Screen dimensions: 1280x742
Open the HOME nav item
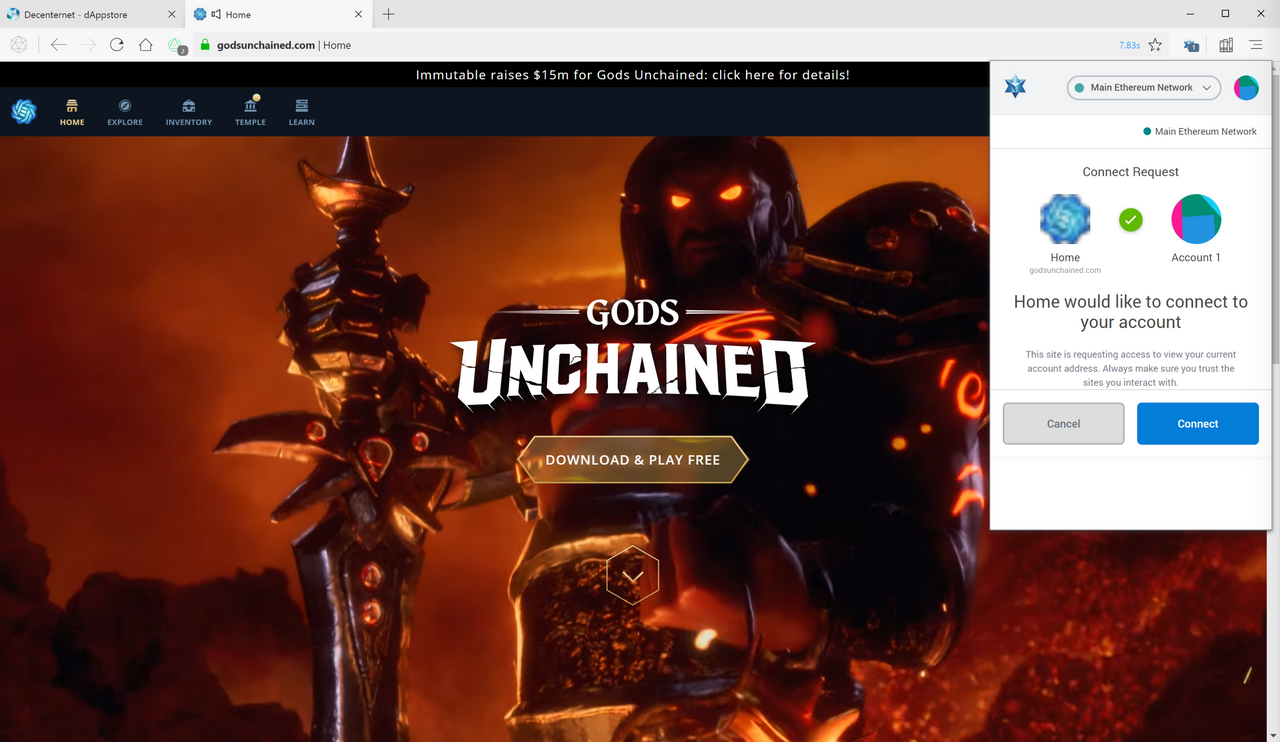point(72,112)
